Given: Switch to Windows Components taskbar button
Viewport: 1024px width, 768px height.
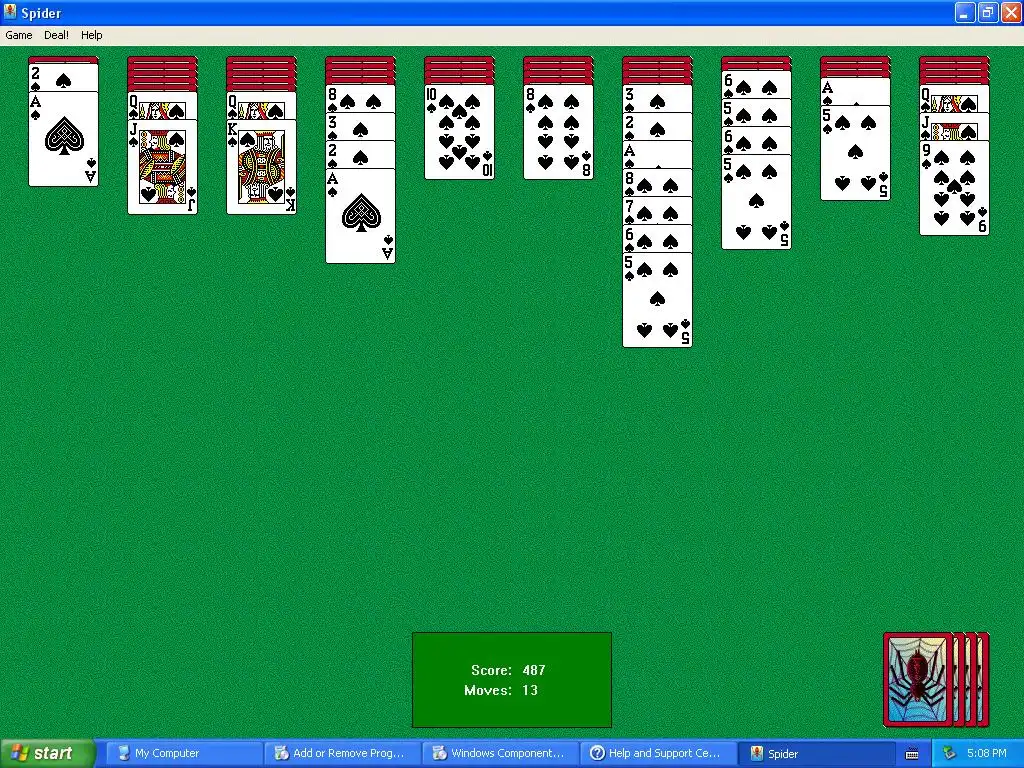Looking at the screenshot, I should coord(500,753).
